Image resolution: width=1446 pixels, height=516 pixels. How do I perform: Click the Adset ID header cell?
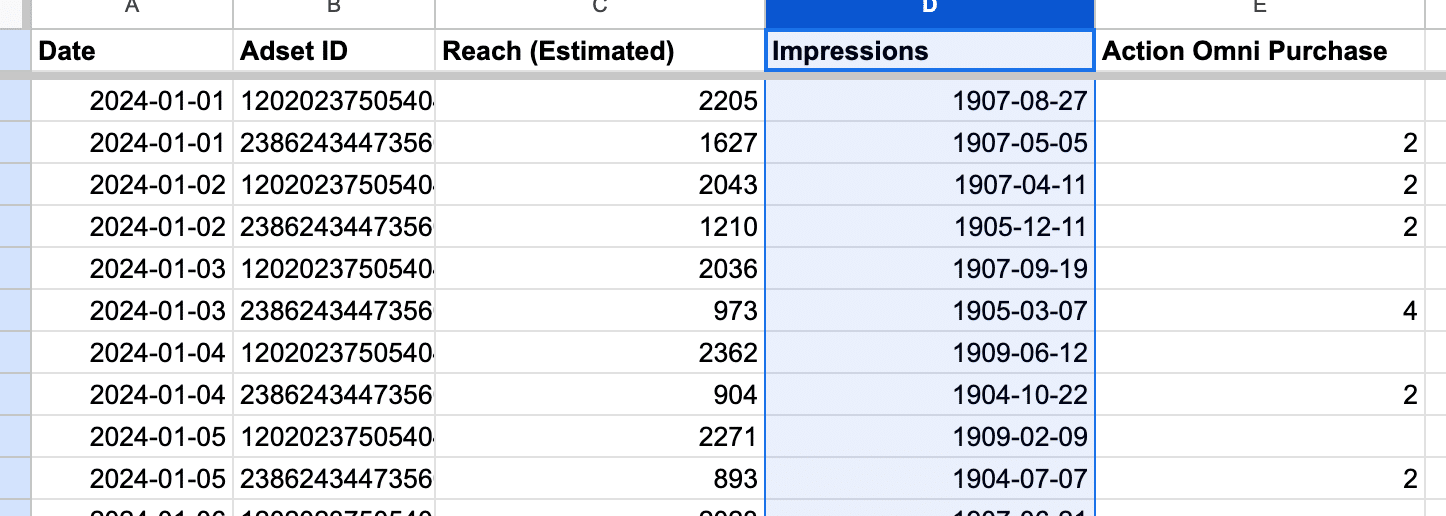pos(334,51)
